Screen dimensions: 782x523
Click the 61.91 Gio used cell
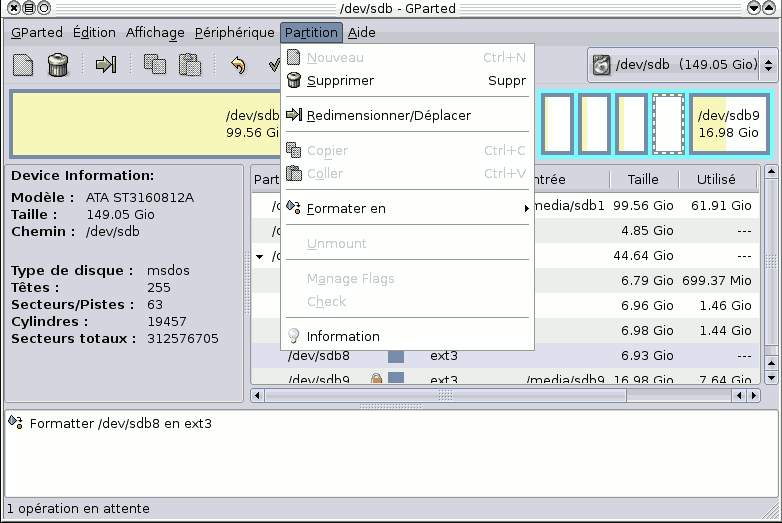[x=721, y=205]
